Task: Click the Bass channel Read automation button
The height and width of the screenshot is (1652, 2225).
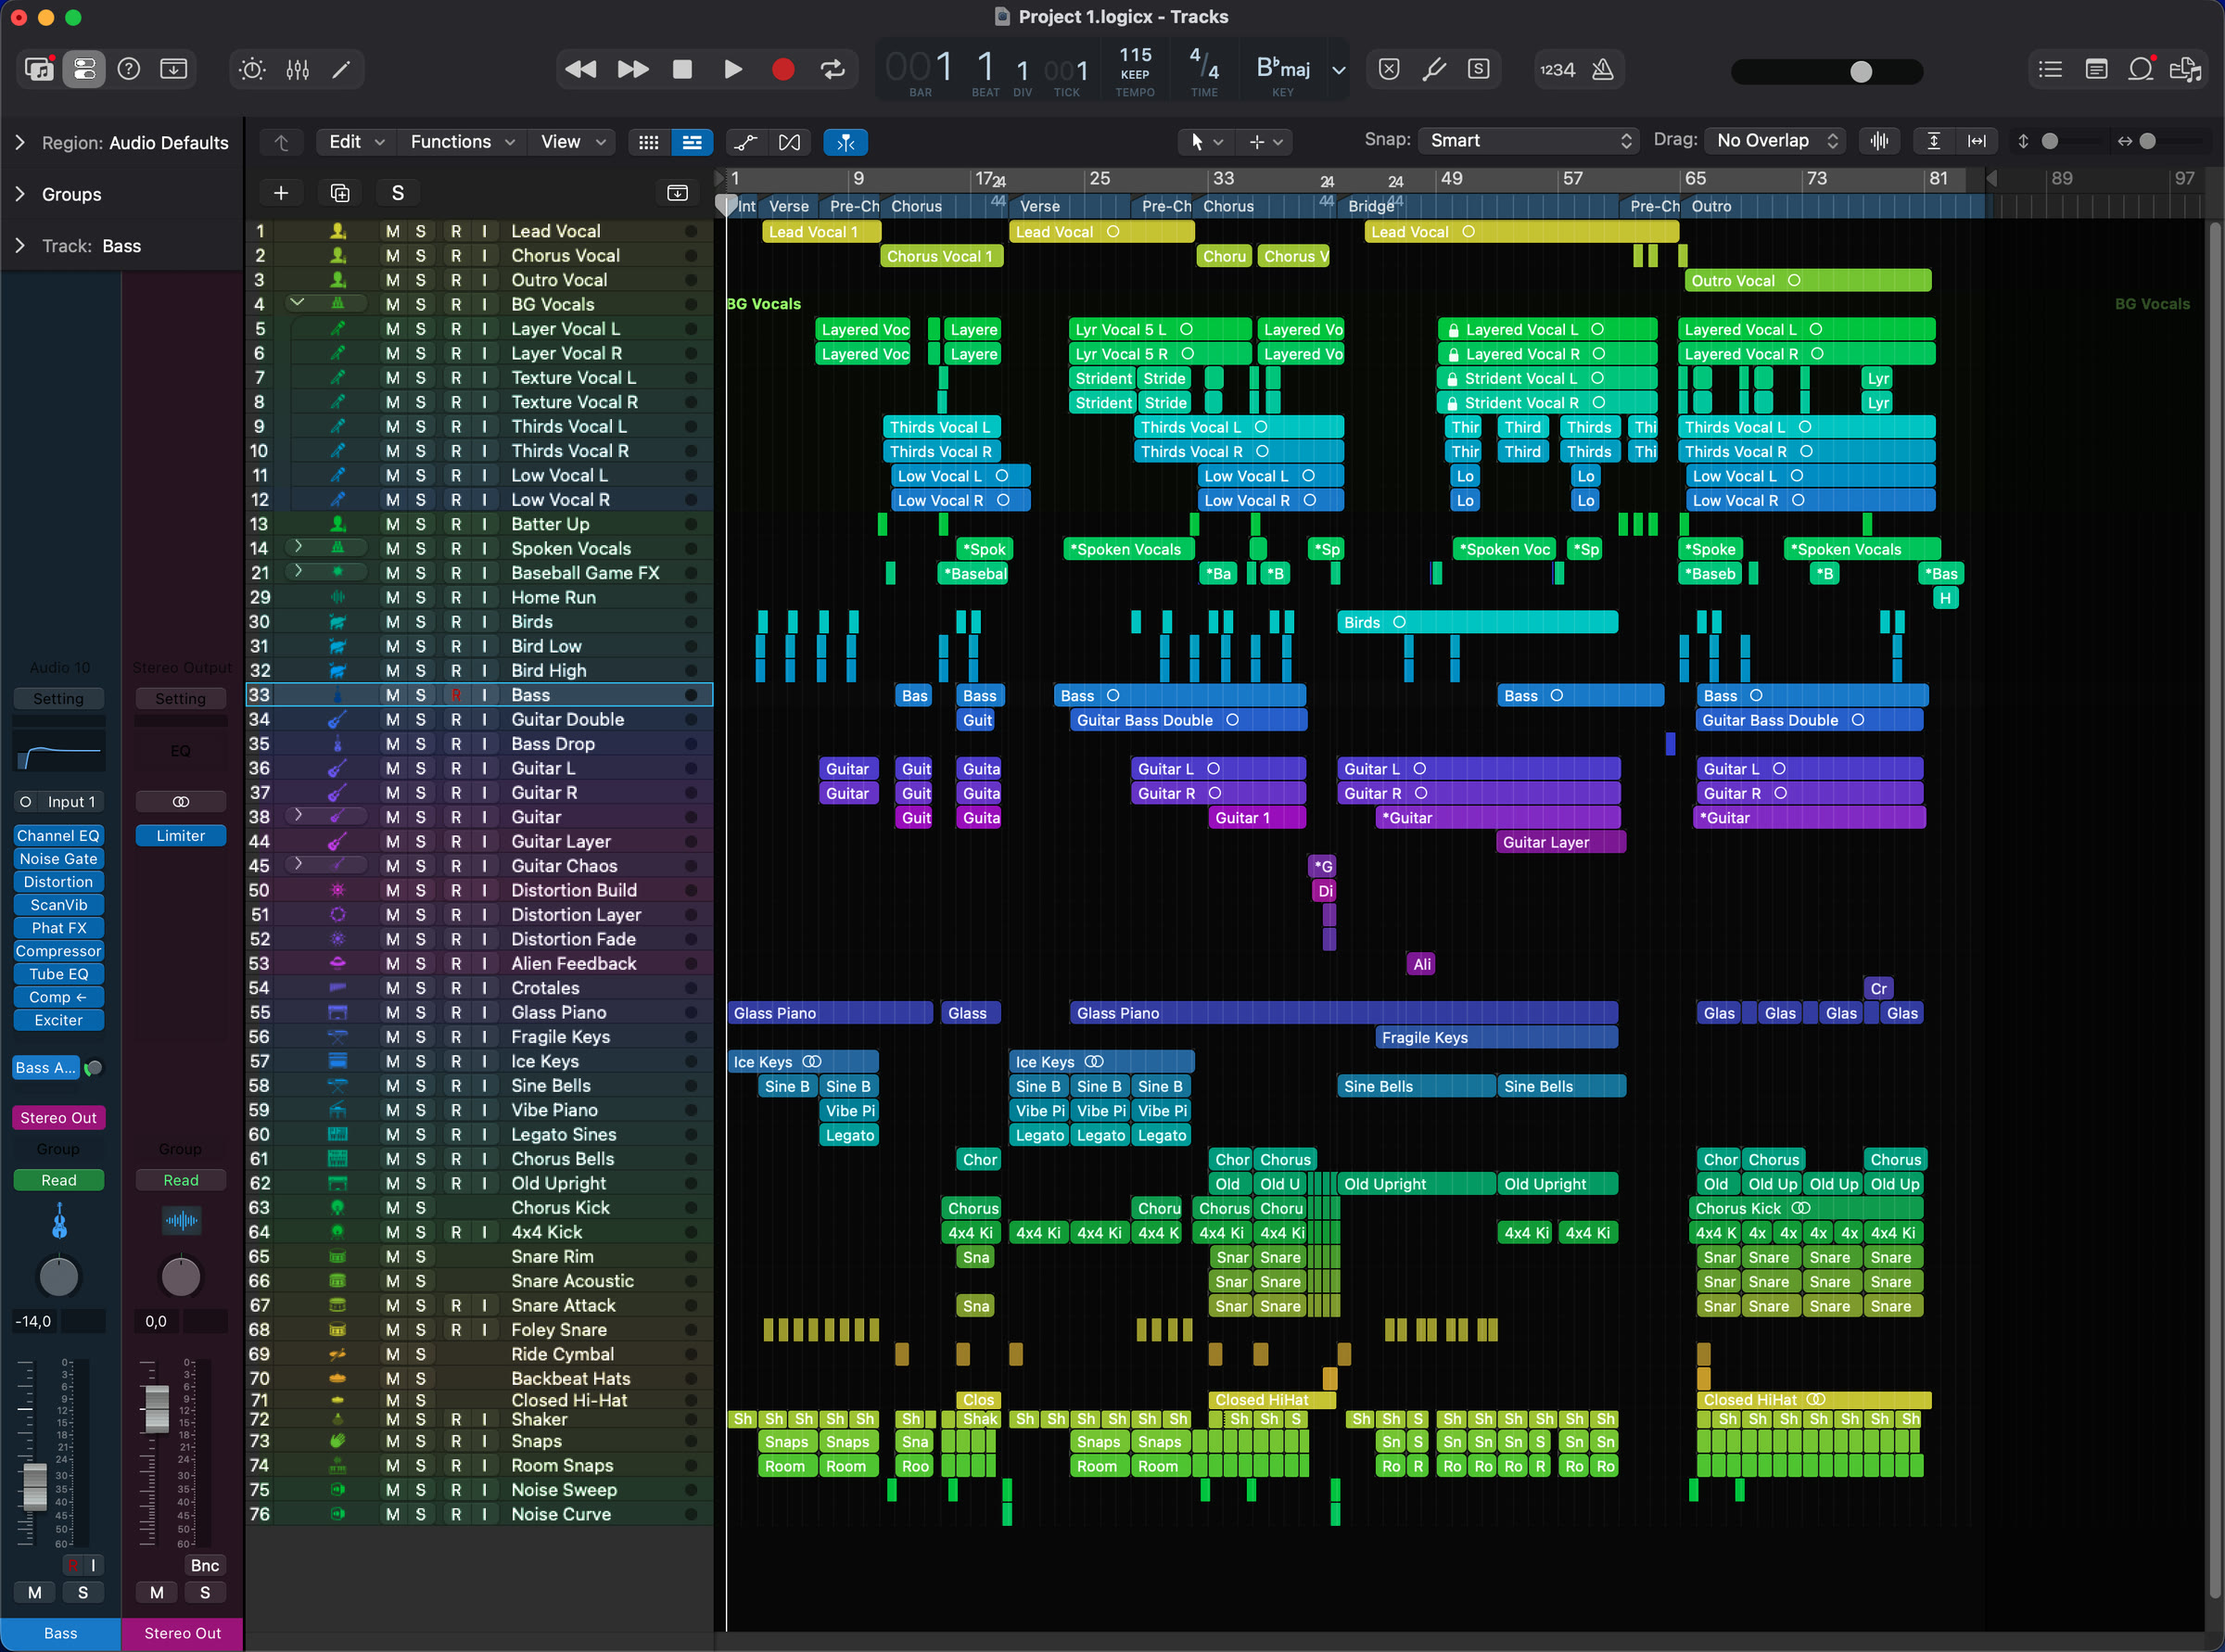Action: pos(58,1180)
